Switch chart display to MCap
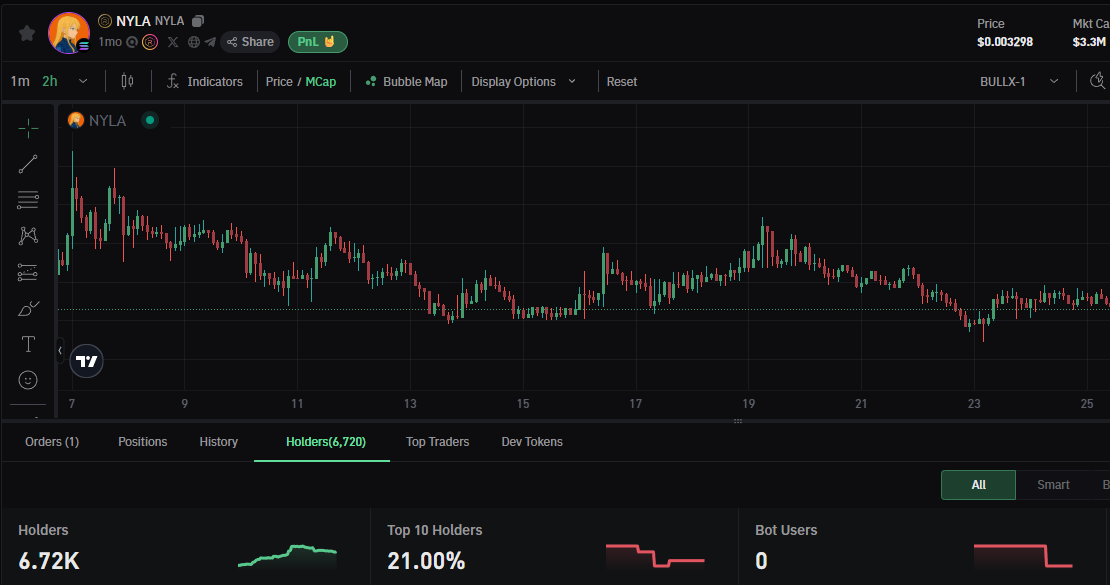The image size is (1110, 585). pos(321,81)
